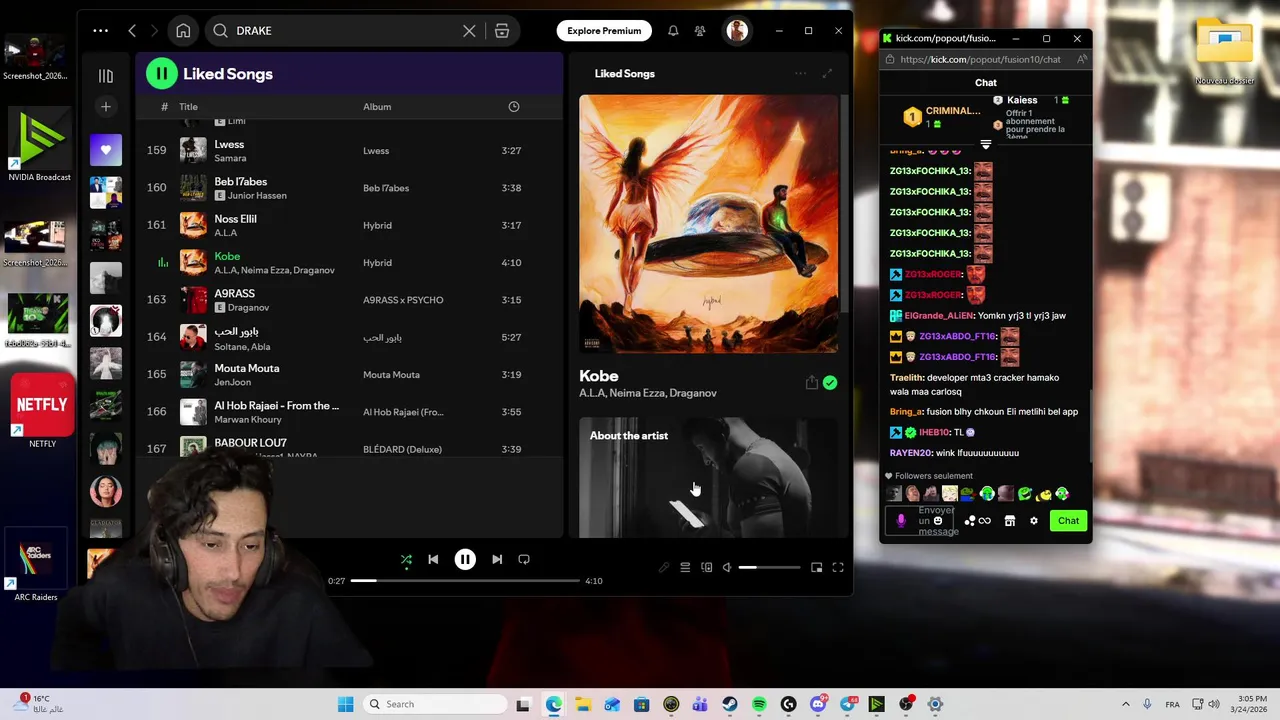Toggle Kobe saved green checkmark
1280x720 pixels.
[x=830, y=383]
